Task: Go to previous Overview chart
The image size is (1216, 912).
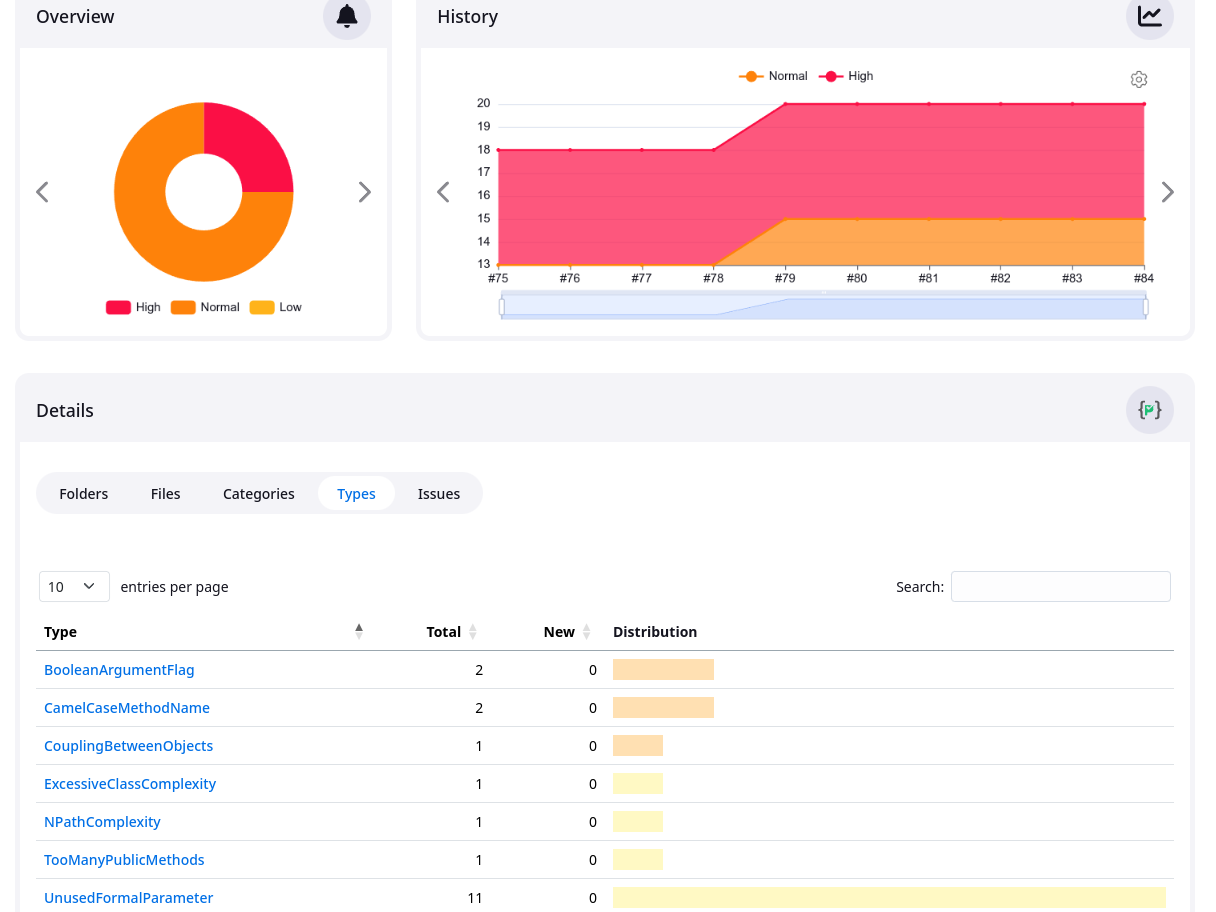Action: coord(42,192)
